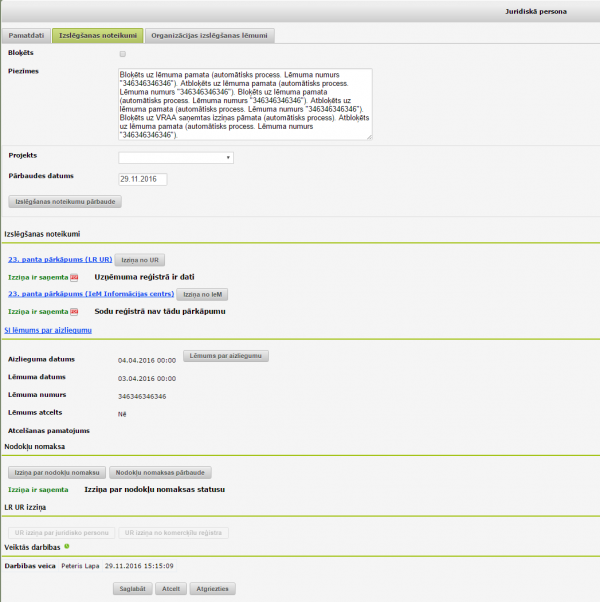Click the Saglabāt button
Screen dimensions: 600x602
(x=132, y=589)
